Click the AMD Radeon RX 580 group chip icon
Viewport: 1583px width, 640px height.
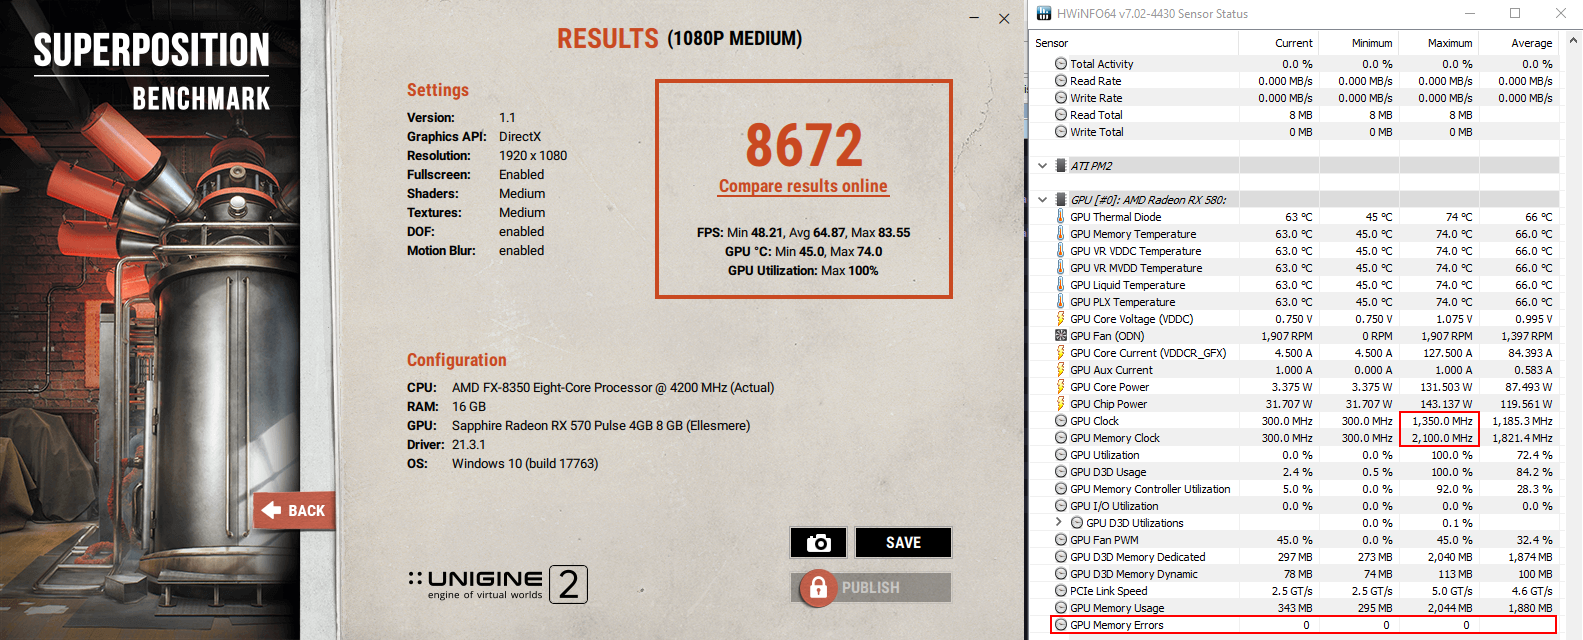point(1061,200)
